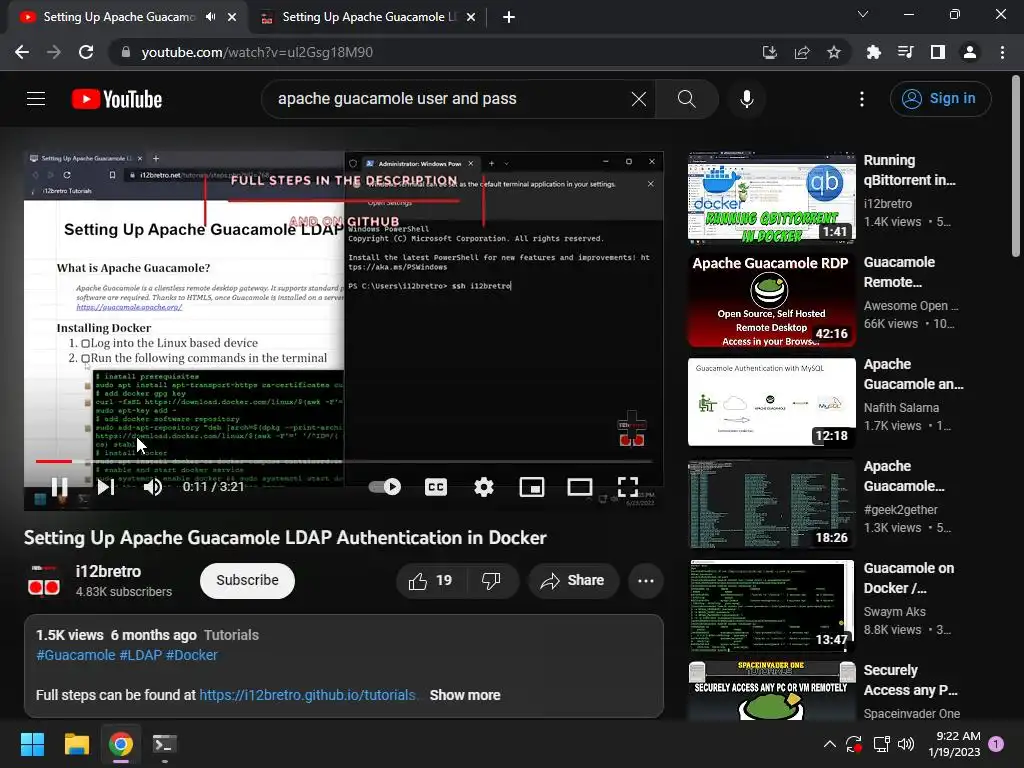The height and width of the screenshot is (768, 1024).
Task: Open i12bretro channel avatar
Action: click(44, 581)
